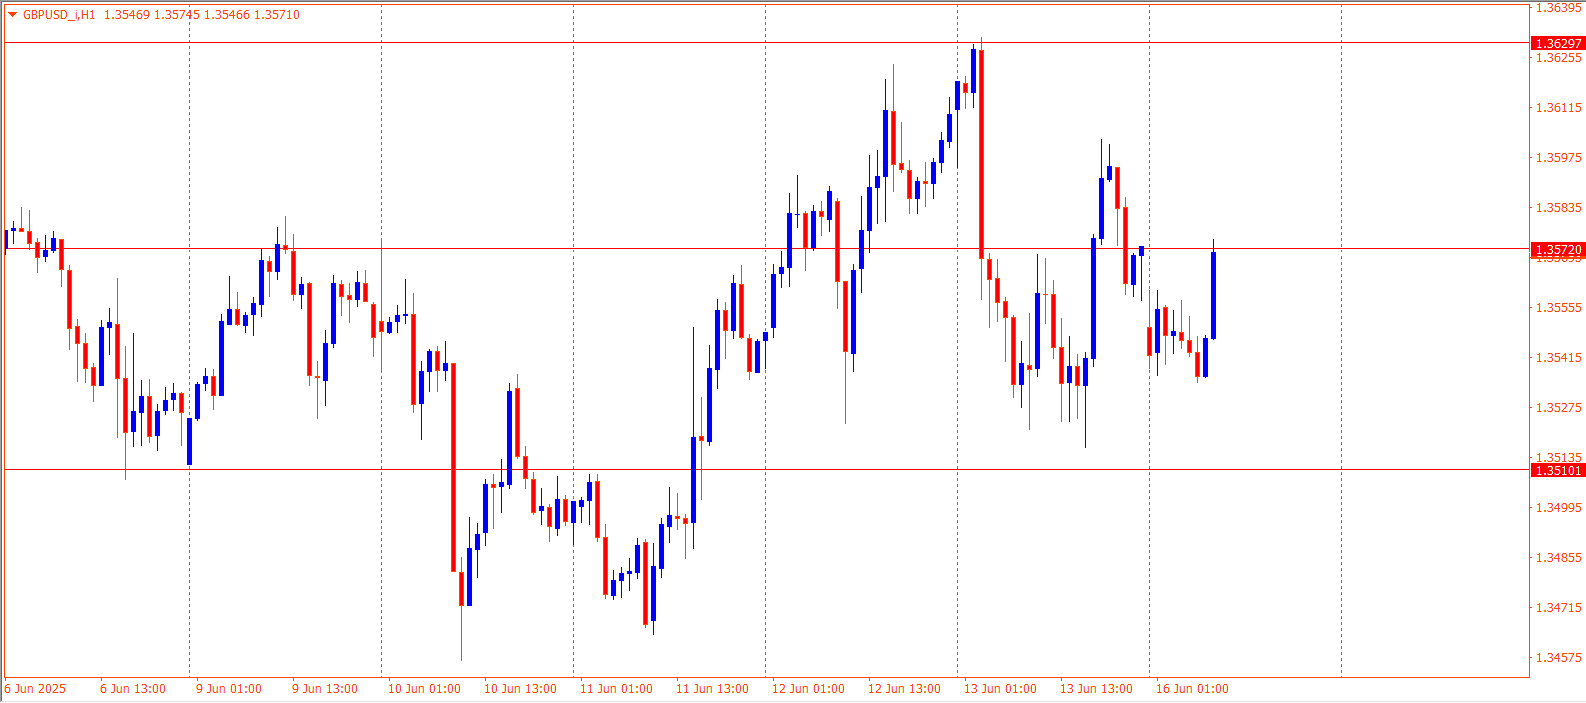Image resolution: width=1586 pixels, height=703 pixels.
Task: Click the 1.34855 value on the price scale
Action: 1558,558
